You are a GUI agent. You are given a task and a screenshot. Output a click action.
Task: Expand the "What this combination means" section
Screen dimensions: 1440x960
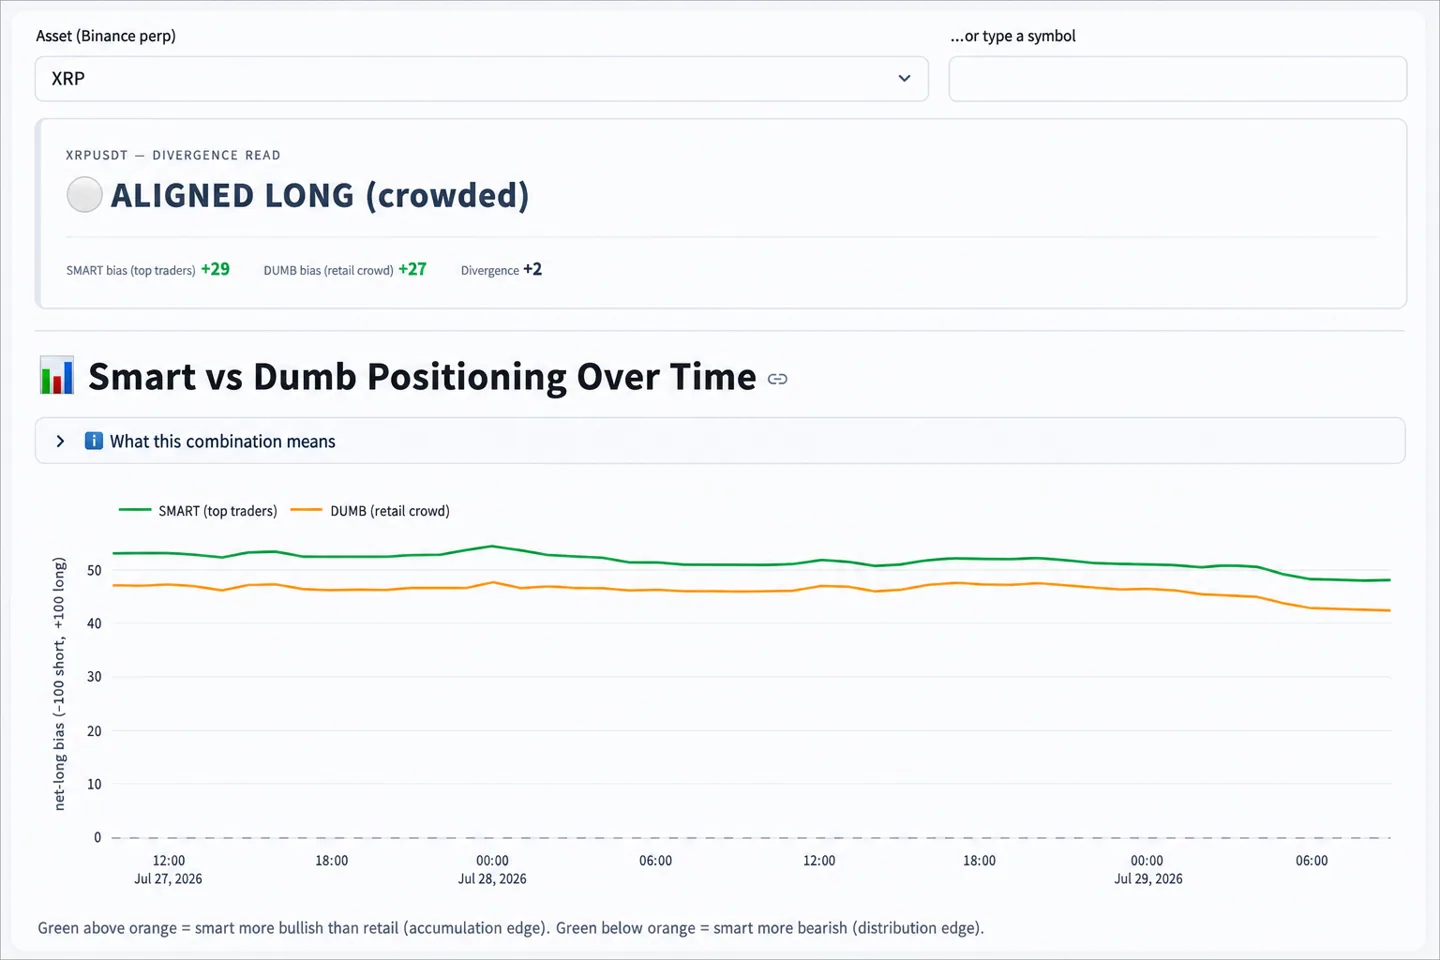tap(720, 441)
